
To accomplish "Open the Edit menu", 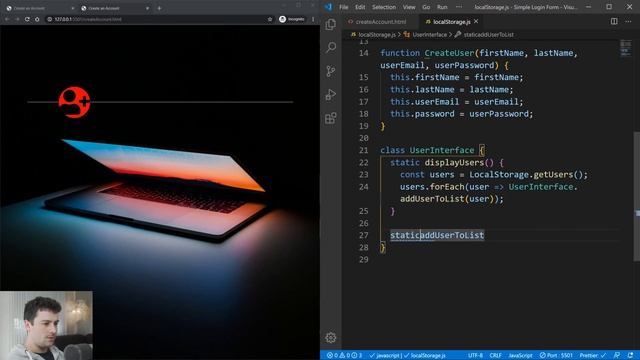I will [360, 7].
